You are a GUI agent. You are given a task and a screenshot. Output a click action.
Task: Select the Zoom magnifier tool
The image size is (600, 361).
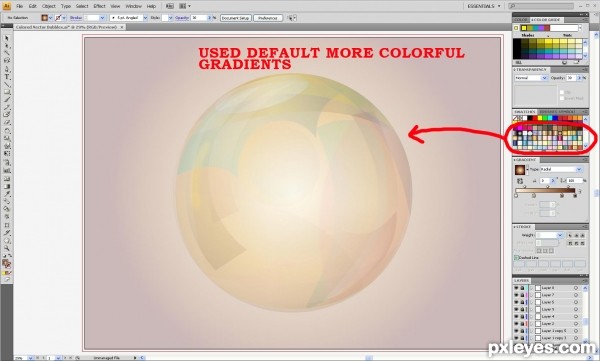(7, 248)
